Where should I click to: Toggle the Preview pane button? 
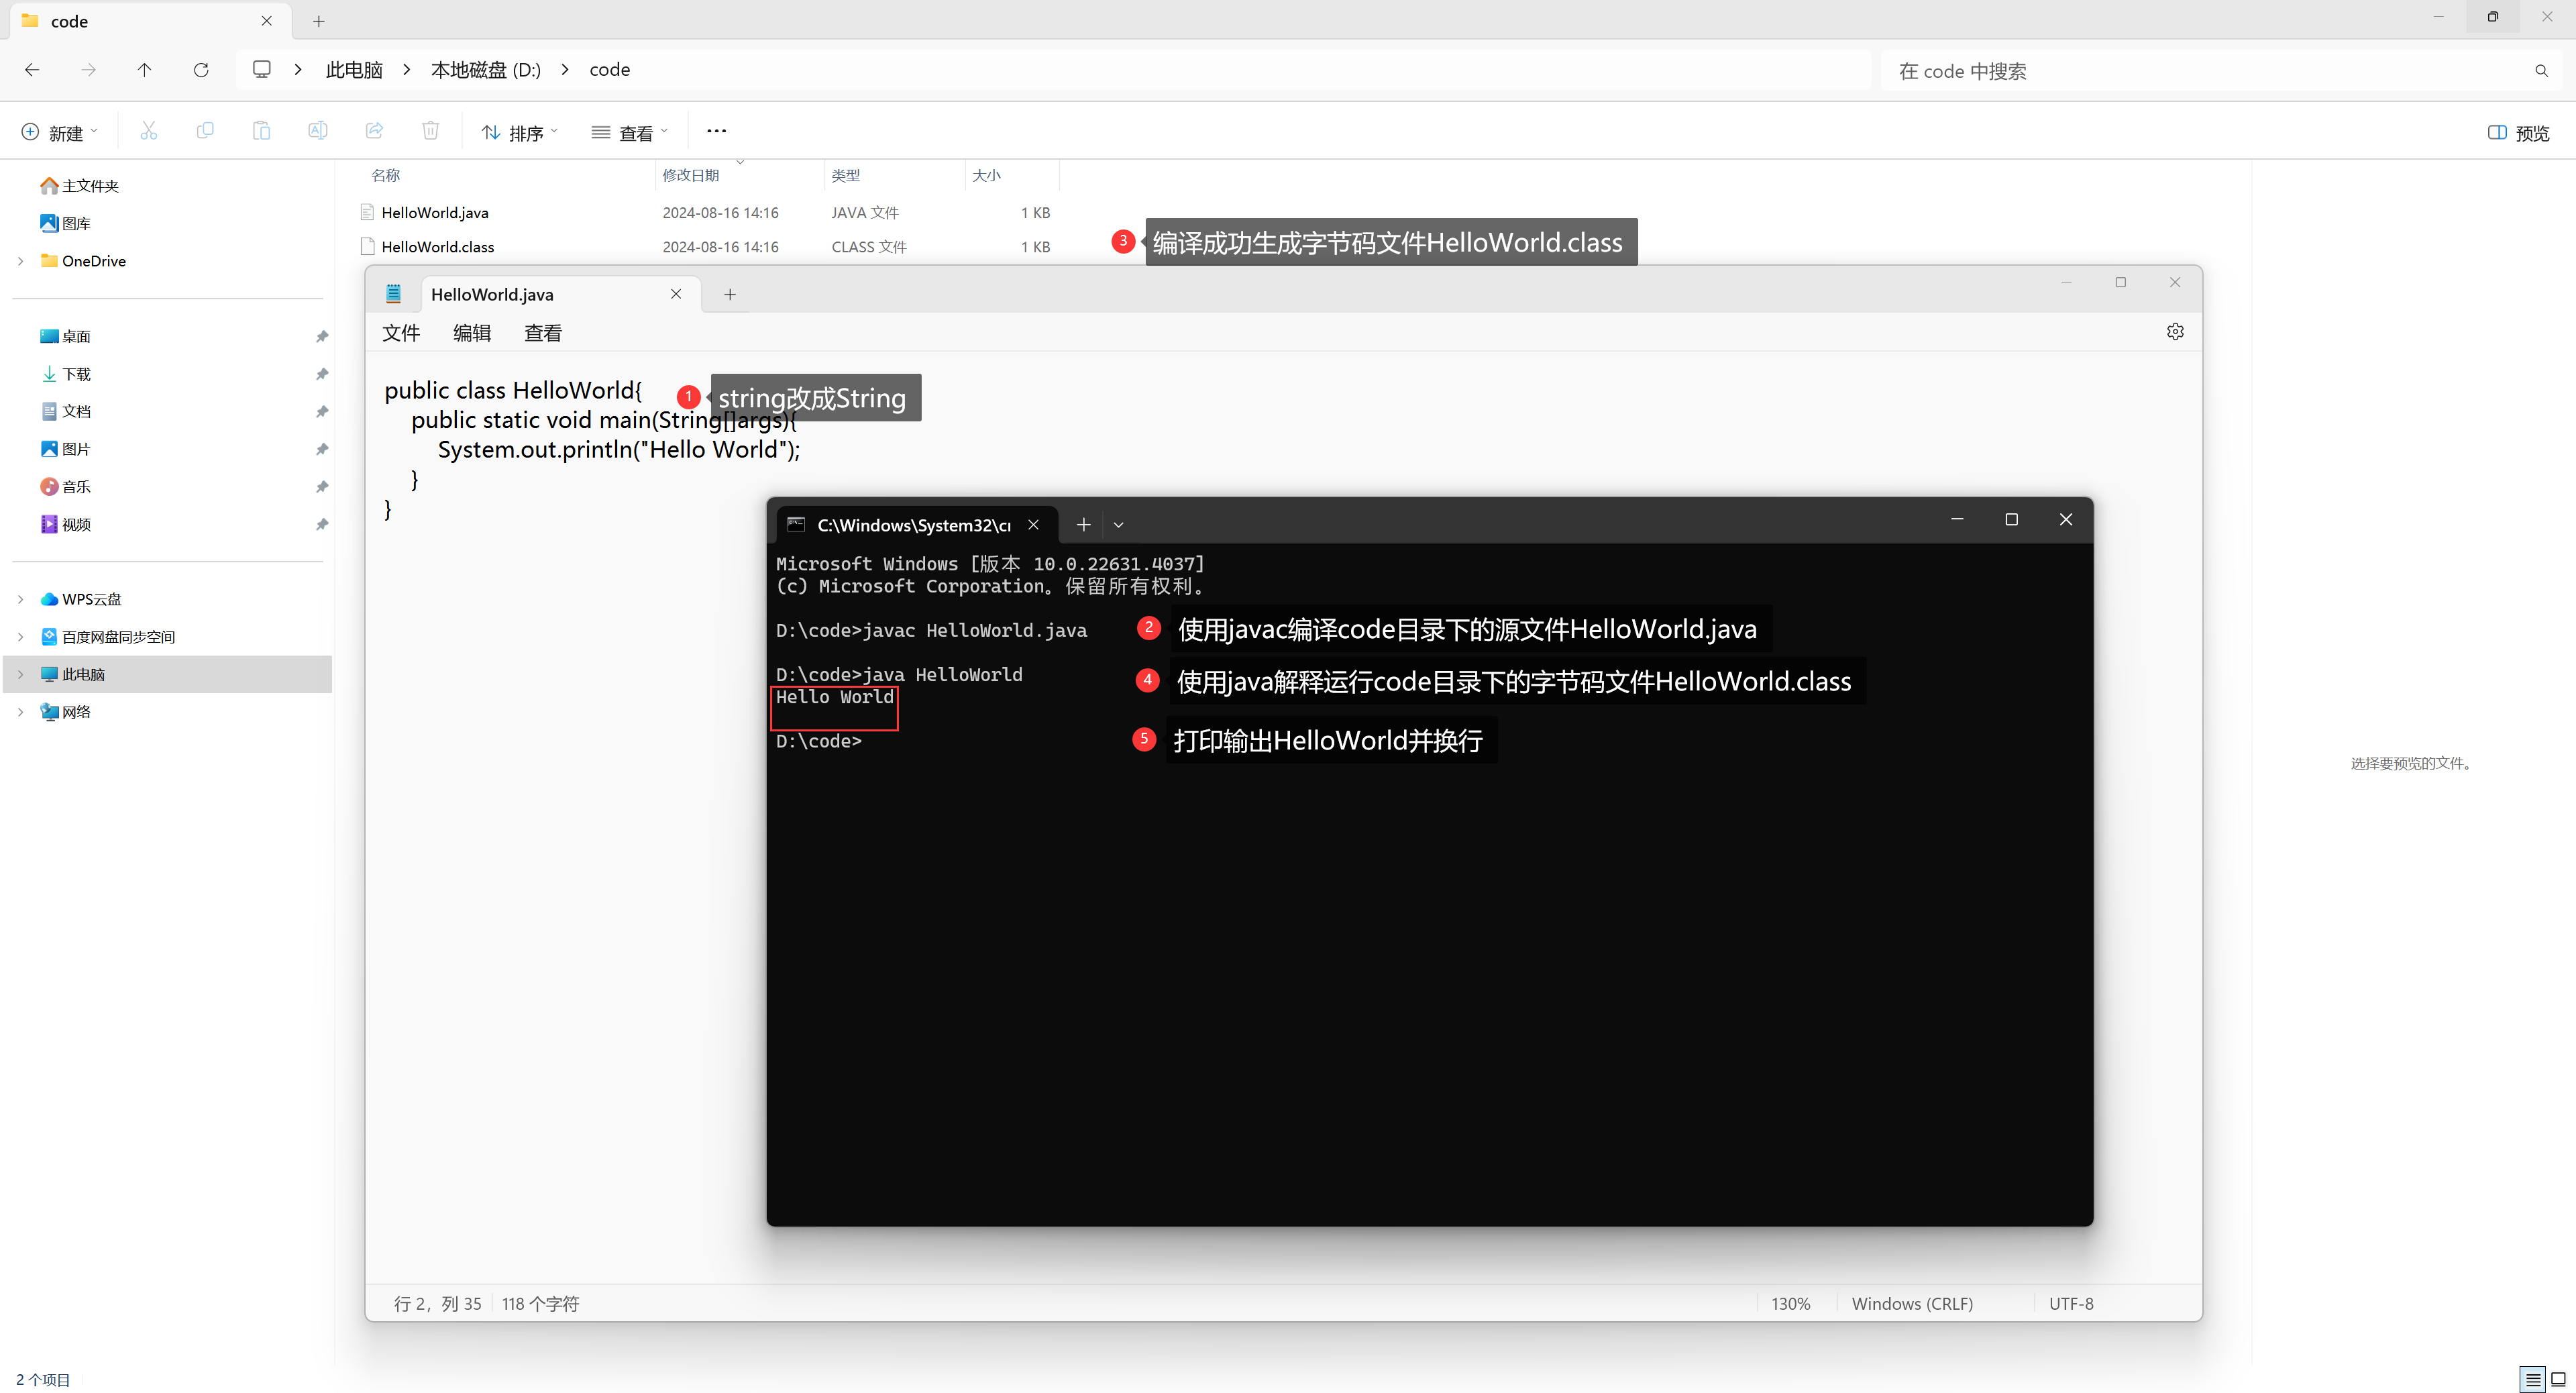tap(2519, 133)
